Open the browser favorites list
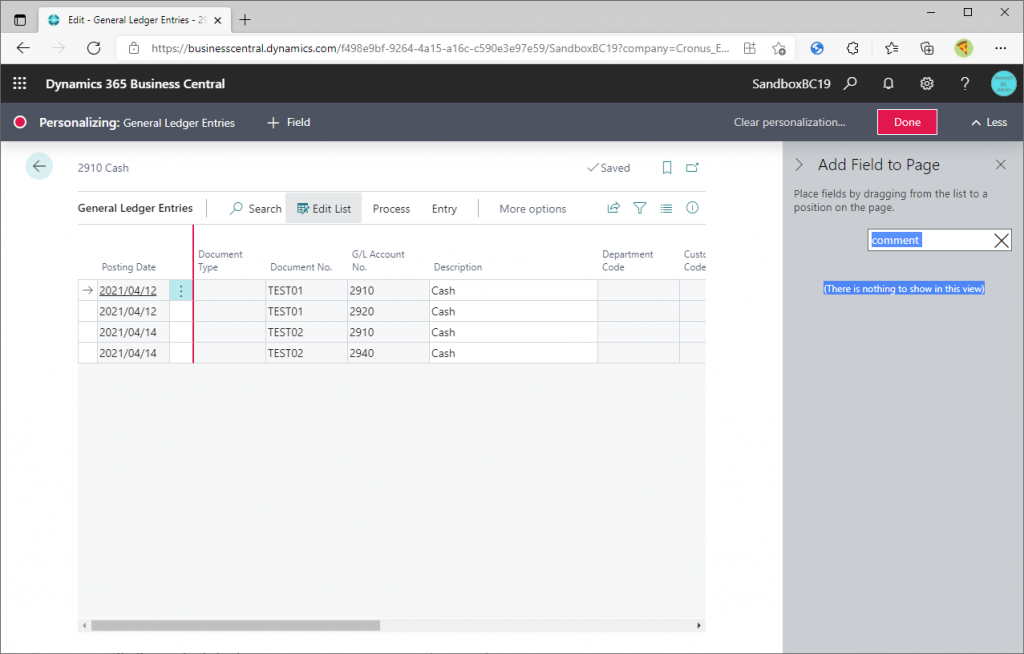 [x=891, y=48]
